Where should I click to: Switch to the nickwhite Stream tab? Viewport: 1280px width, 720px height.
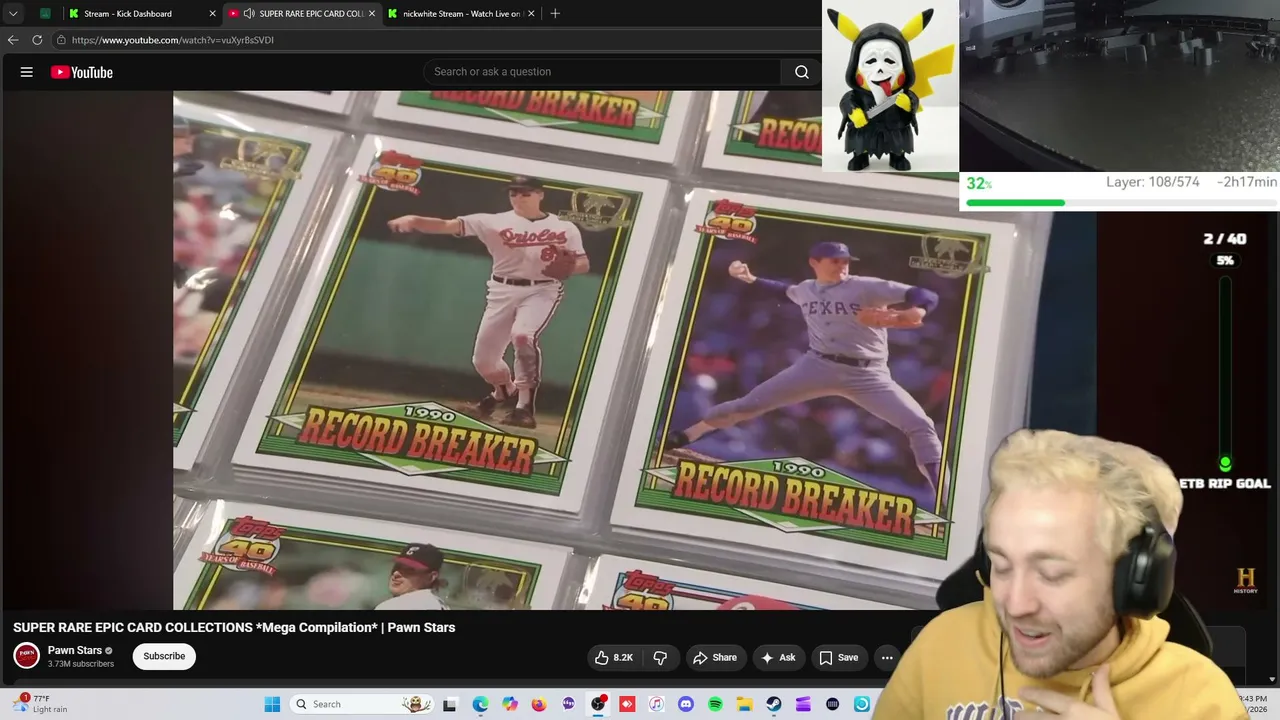pos(461,14)
